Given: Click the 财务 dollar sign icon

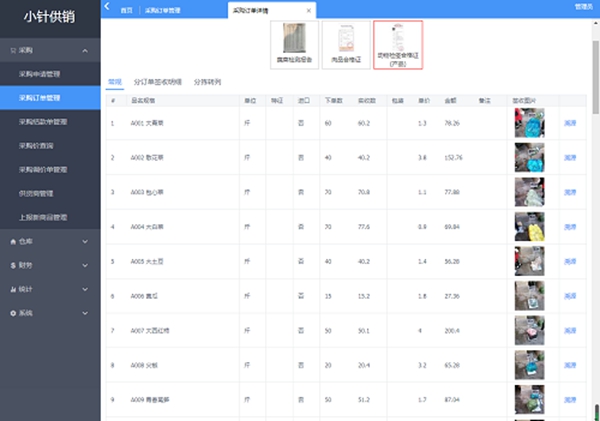Looking at the screenshot, I should coord(12,265).
